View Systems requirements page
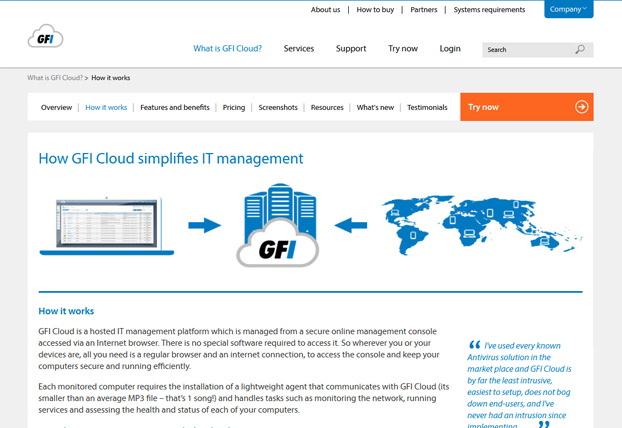Viewport: 622px width, 428px height. pyautogui.click(x=489, y=10)
